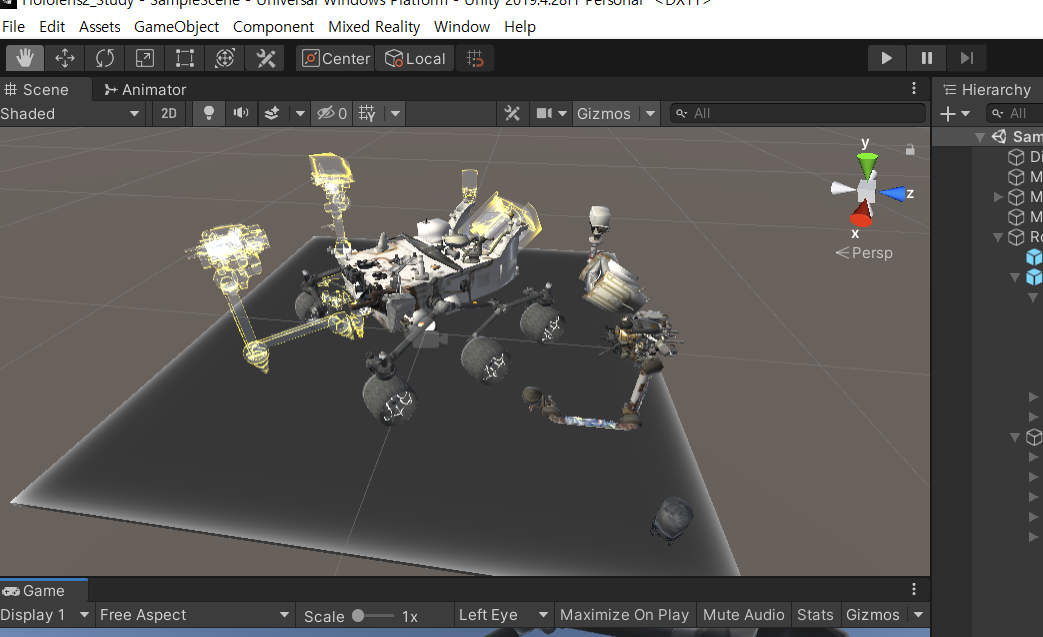This screenshot has width=1043, height=637.
Task: Click the blue Z axis gizmo cone
Action: coord(893,194)
